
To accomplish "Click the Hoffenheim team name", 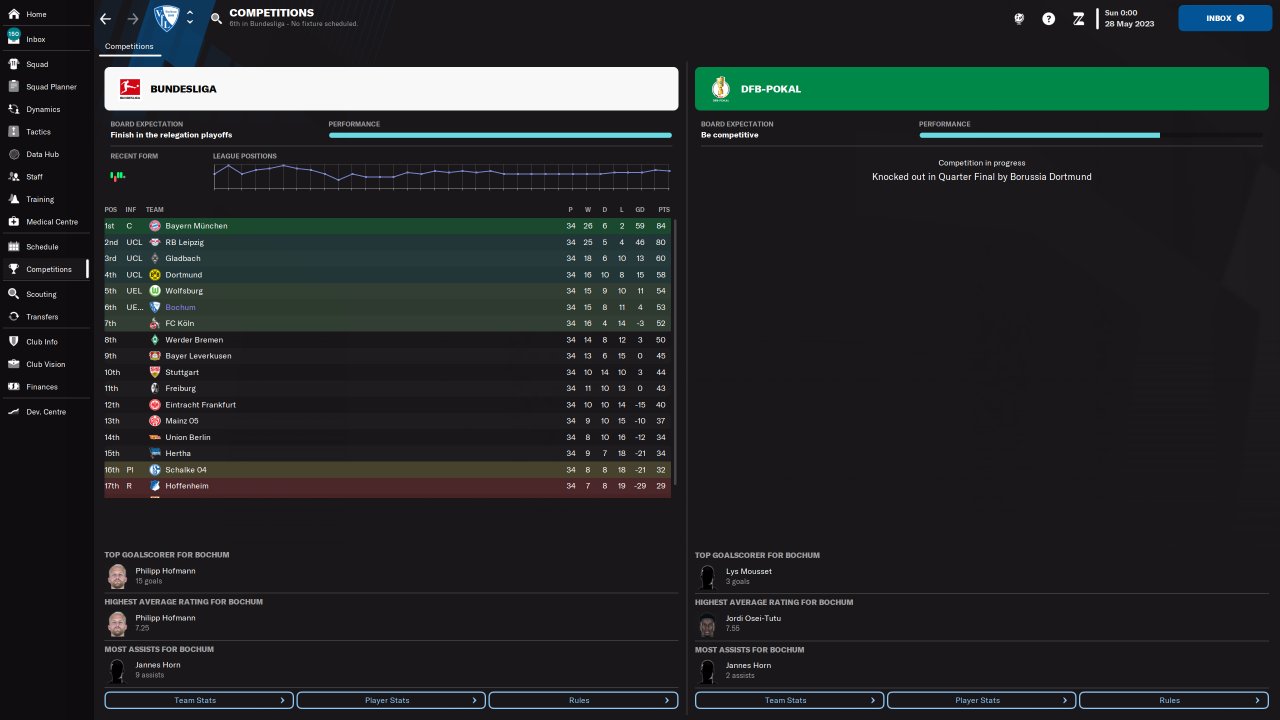I will tap(187, 485).
